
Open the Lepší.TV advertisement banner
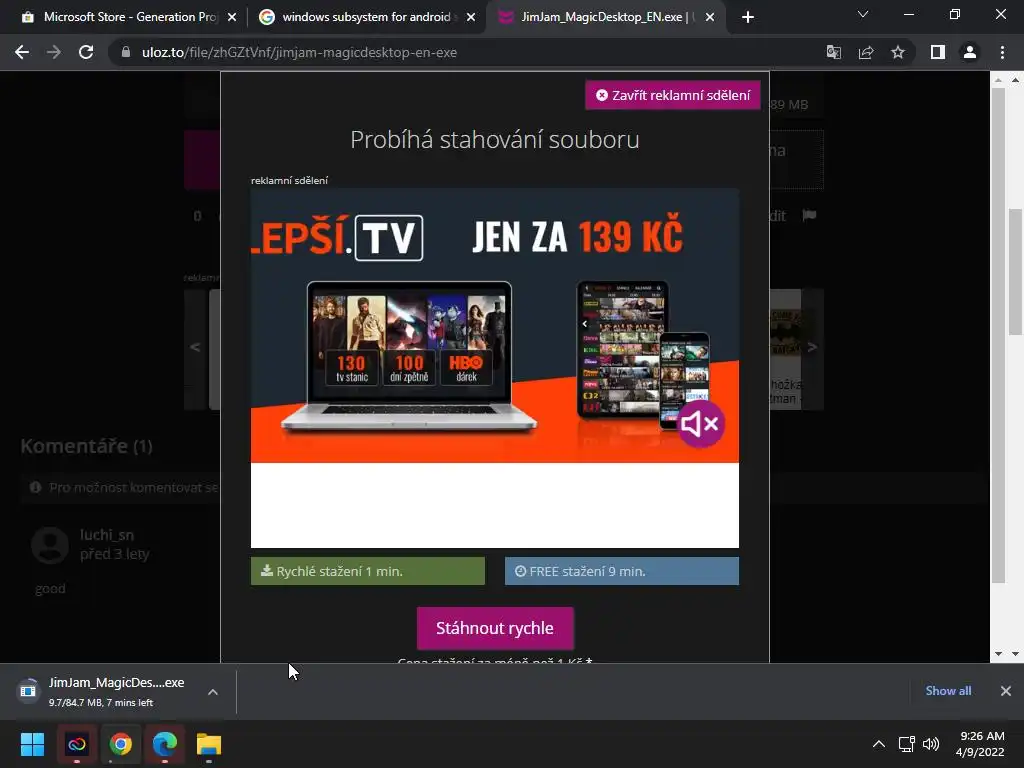click(494, 325)
